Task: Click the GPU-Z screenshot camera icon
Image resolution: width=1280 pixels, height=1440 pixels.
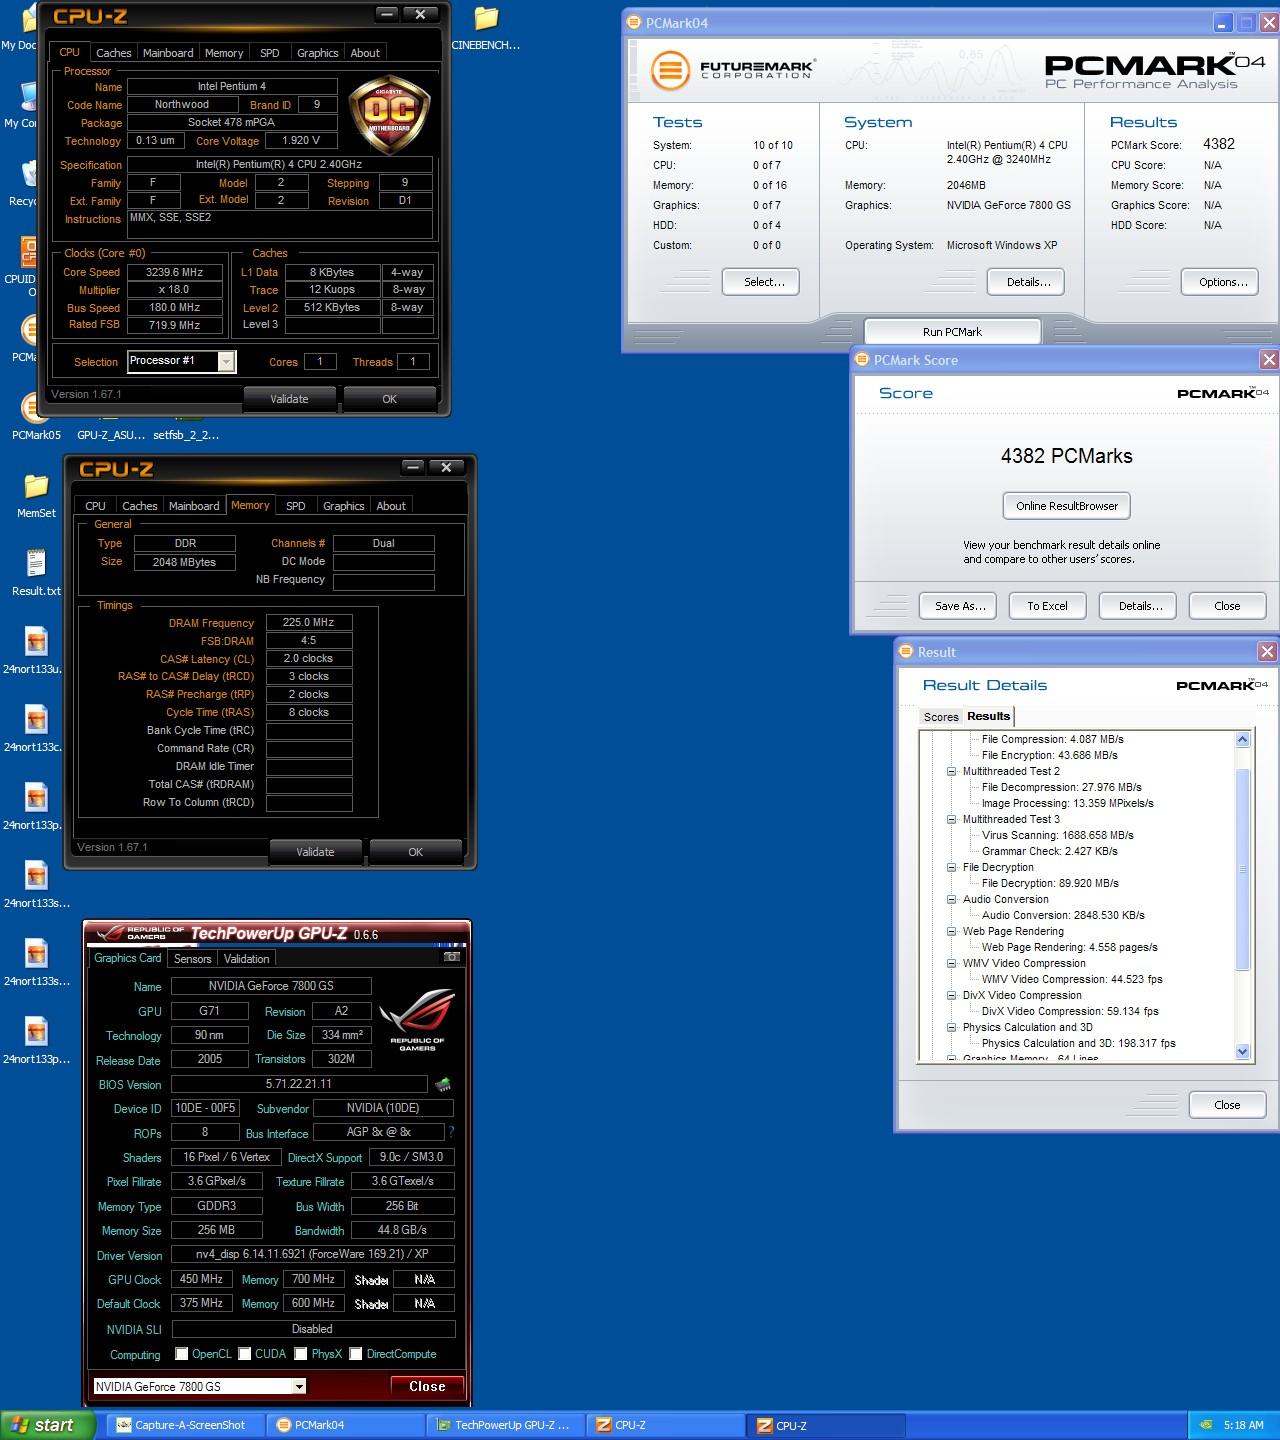Action: pos(452,957)
